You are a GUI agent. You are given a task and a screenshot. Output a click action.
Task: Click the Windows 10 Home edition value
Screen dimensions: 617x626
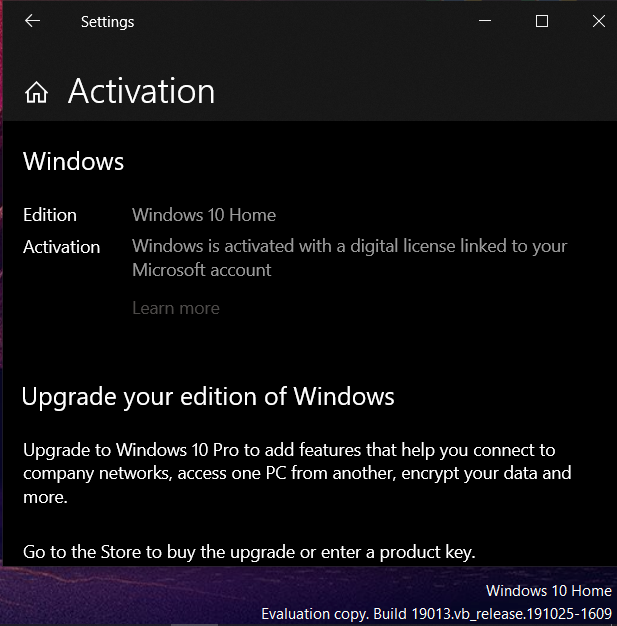point(204,215)
